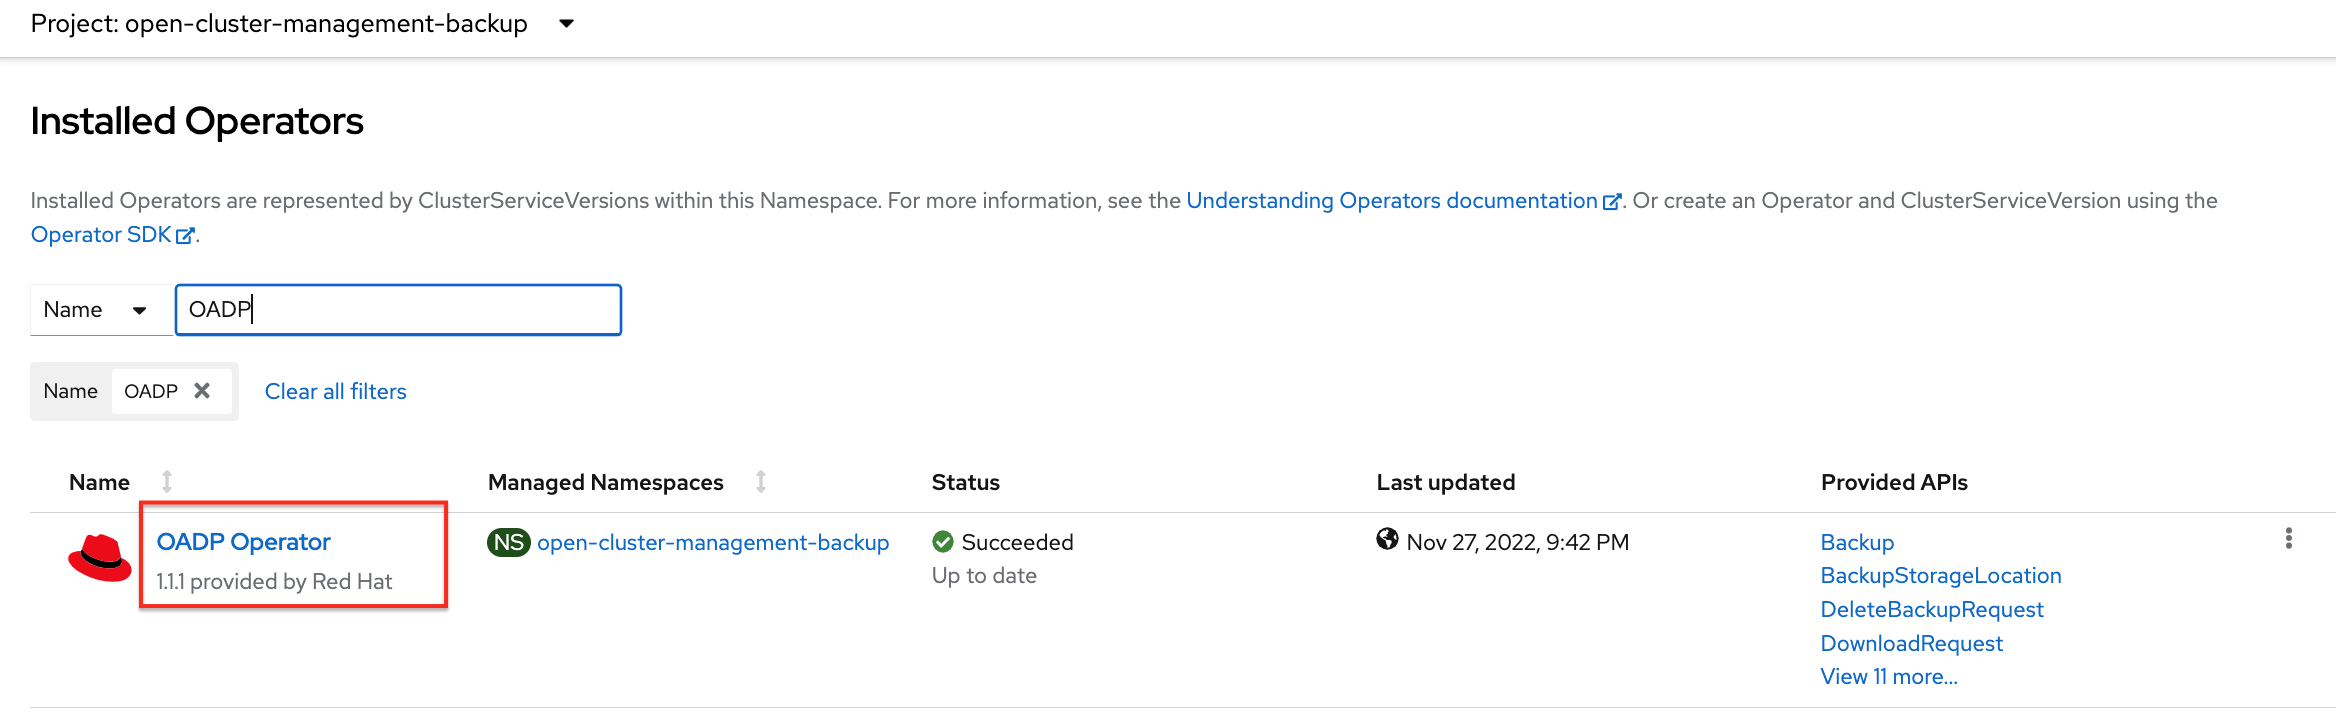Expand View 11 more provided APIs

point(1888,677)
